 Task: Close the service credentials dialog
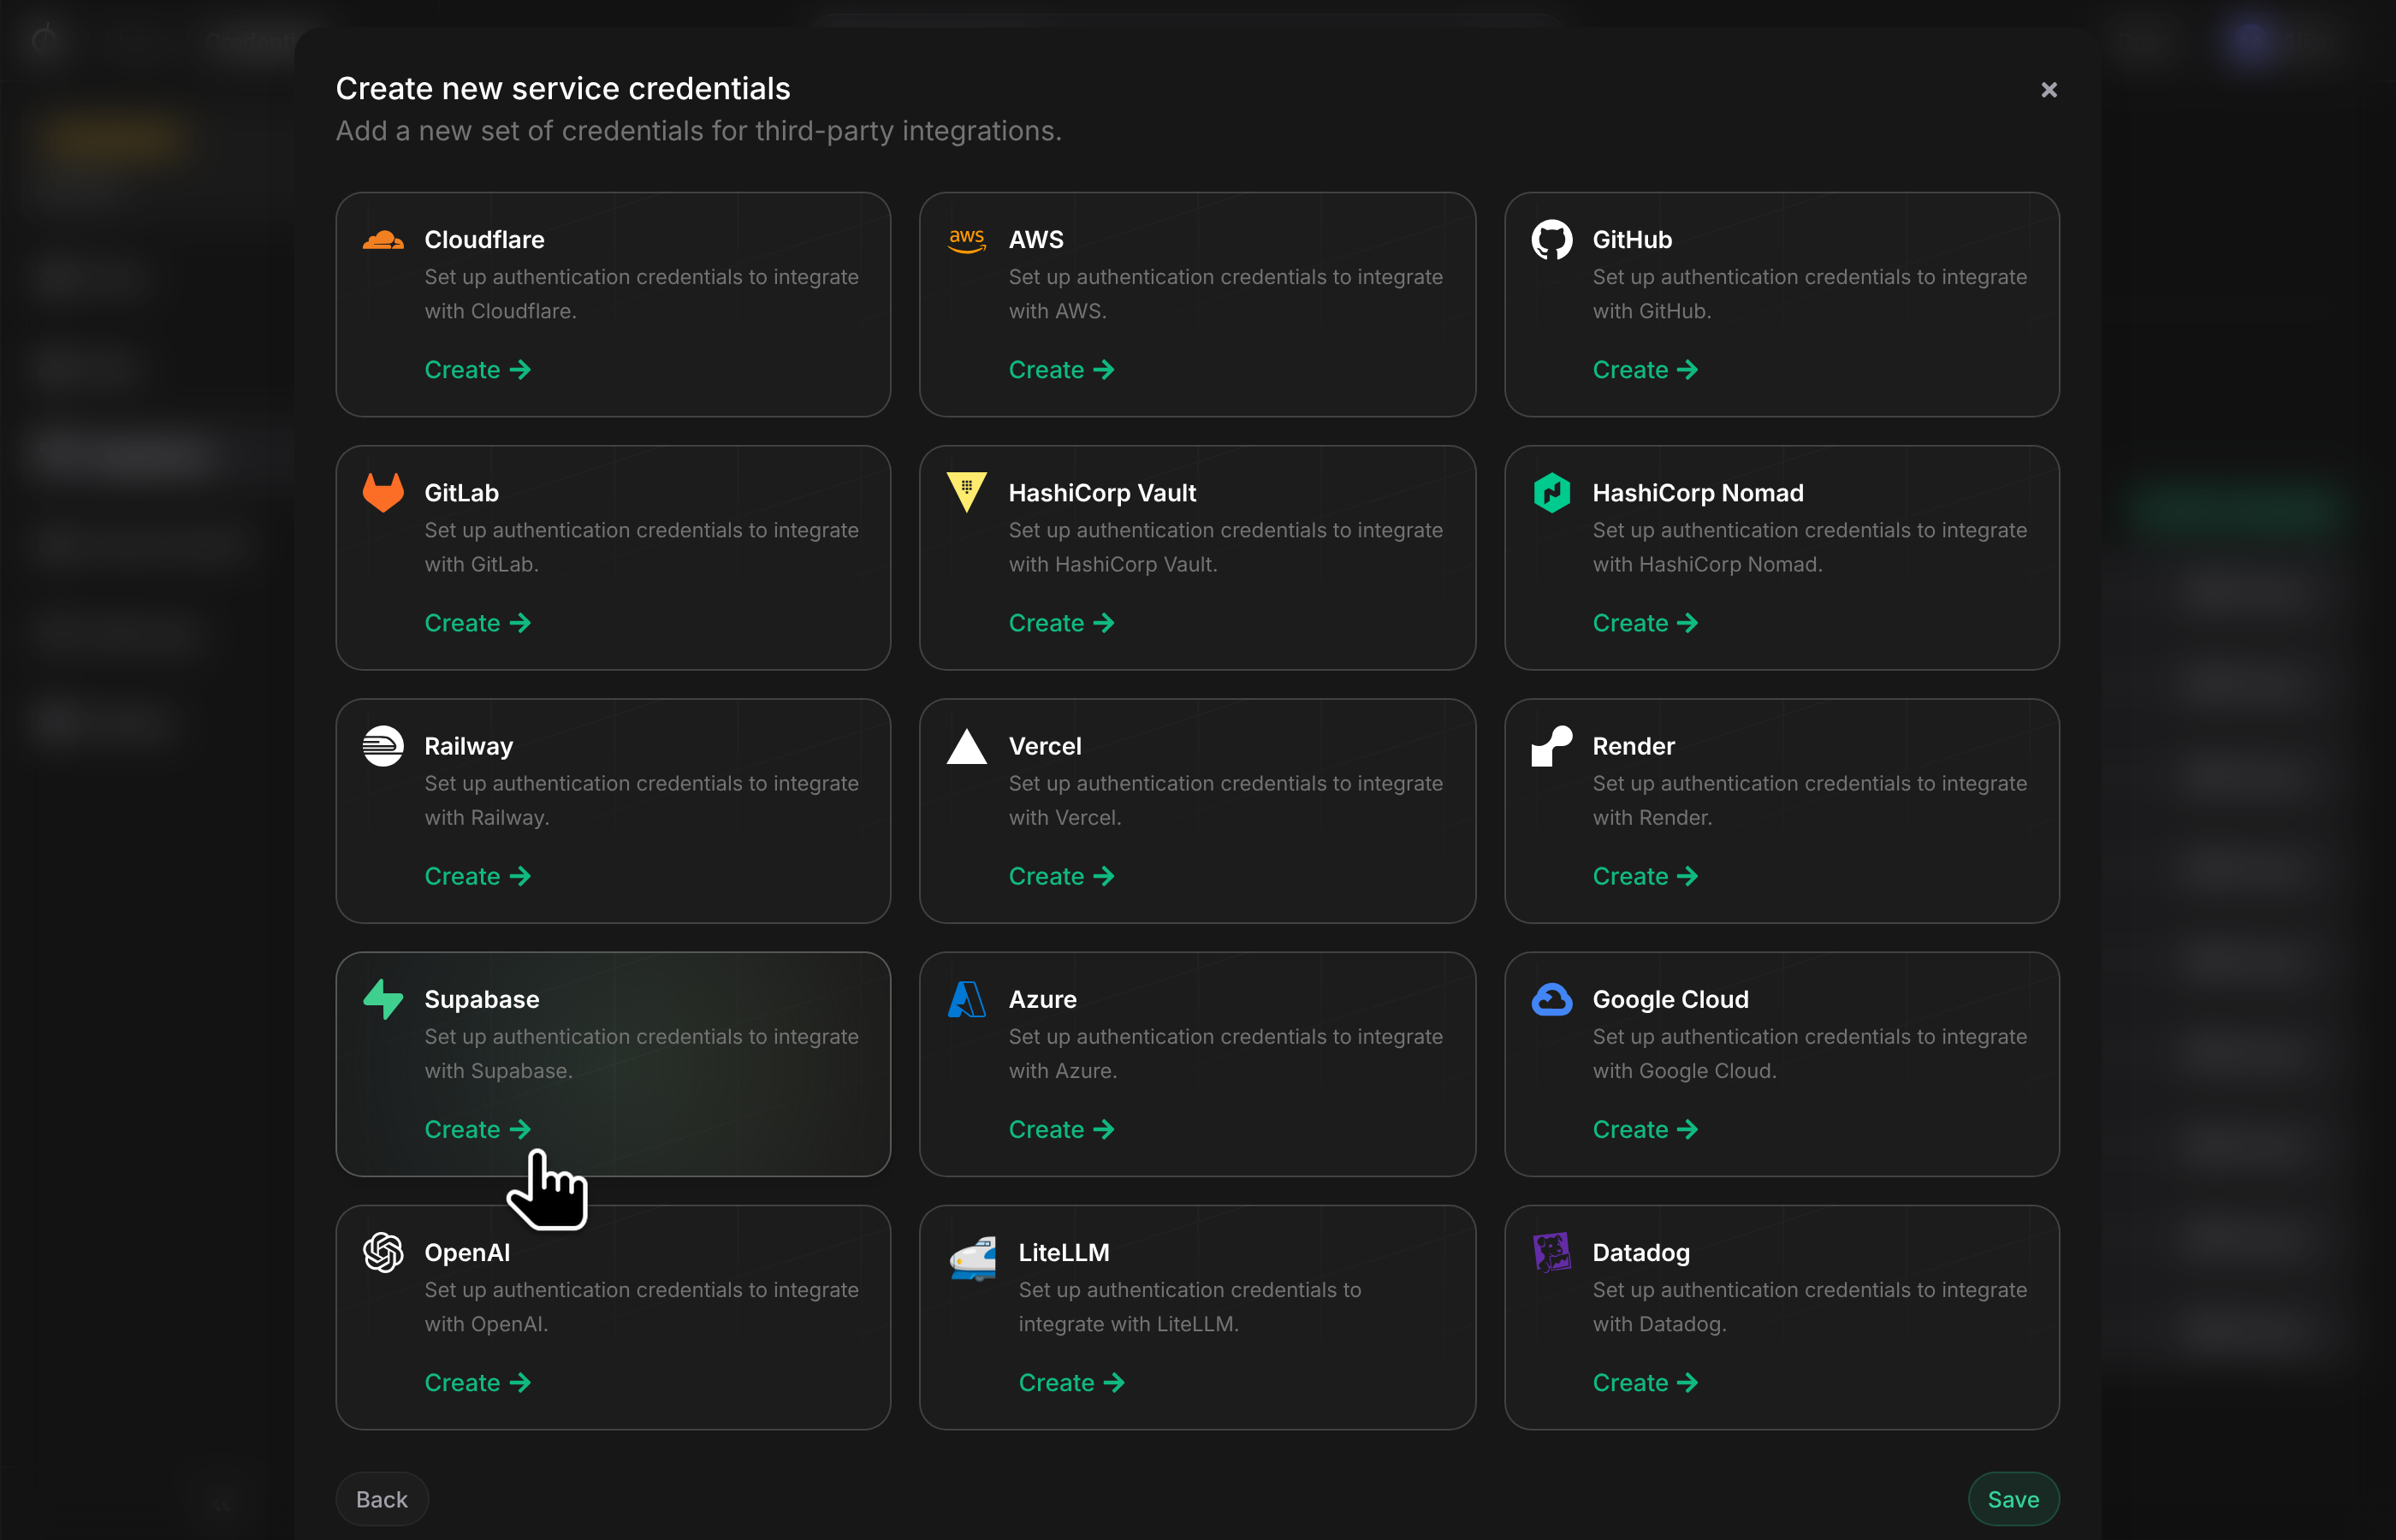(x=2048, y=90)
